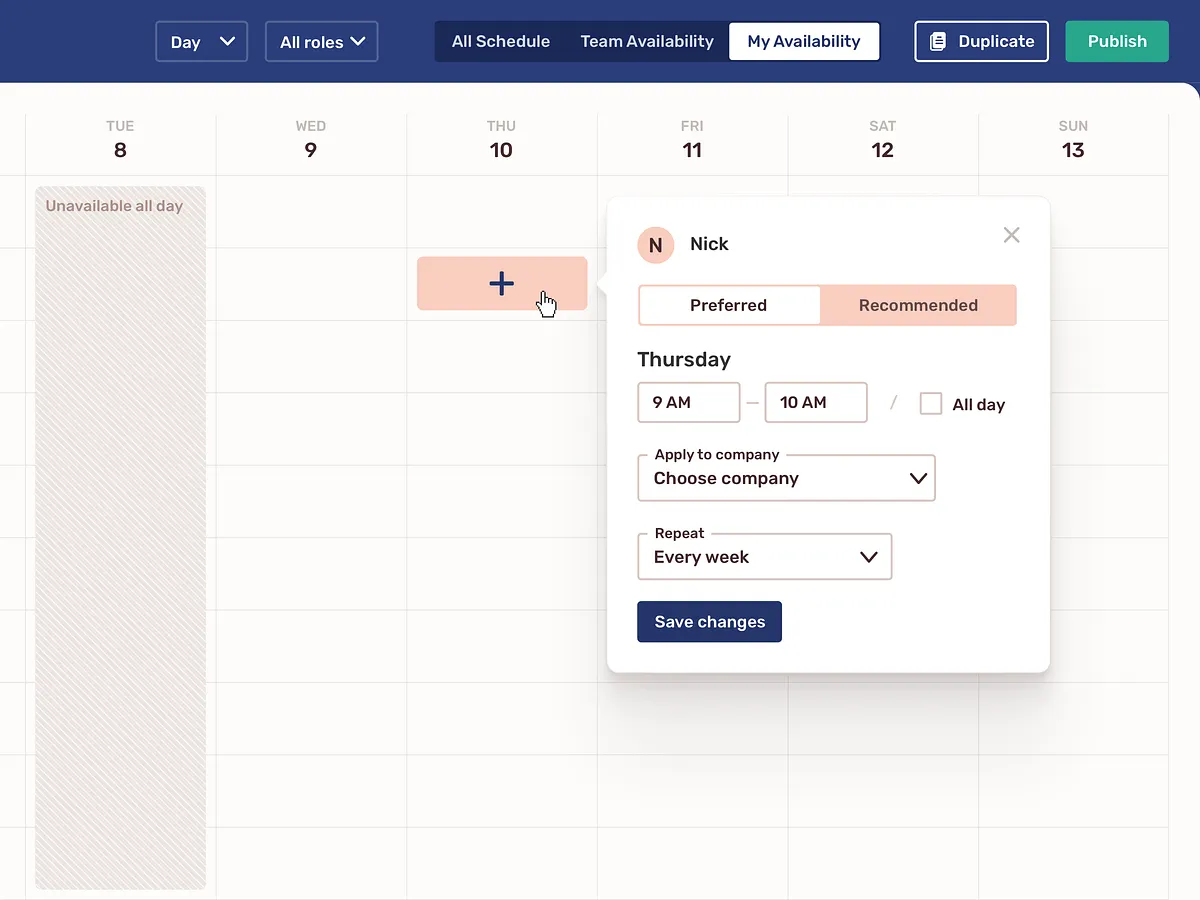1200x900 pixels.
Task: Click Nick's avatar circle
Action: tap(656, 244)
